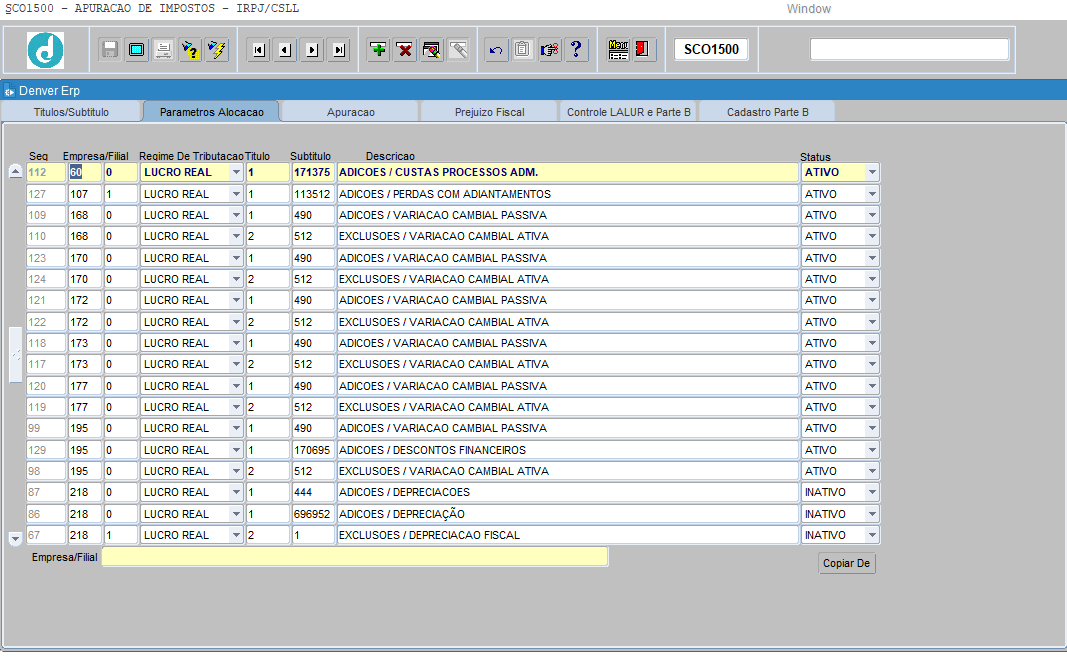Click the scroll down arrow of record list

(x=15, y=539)
